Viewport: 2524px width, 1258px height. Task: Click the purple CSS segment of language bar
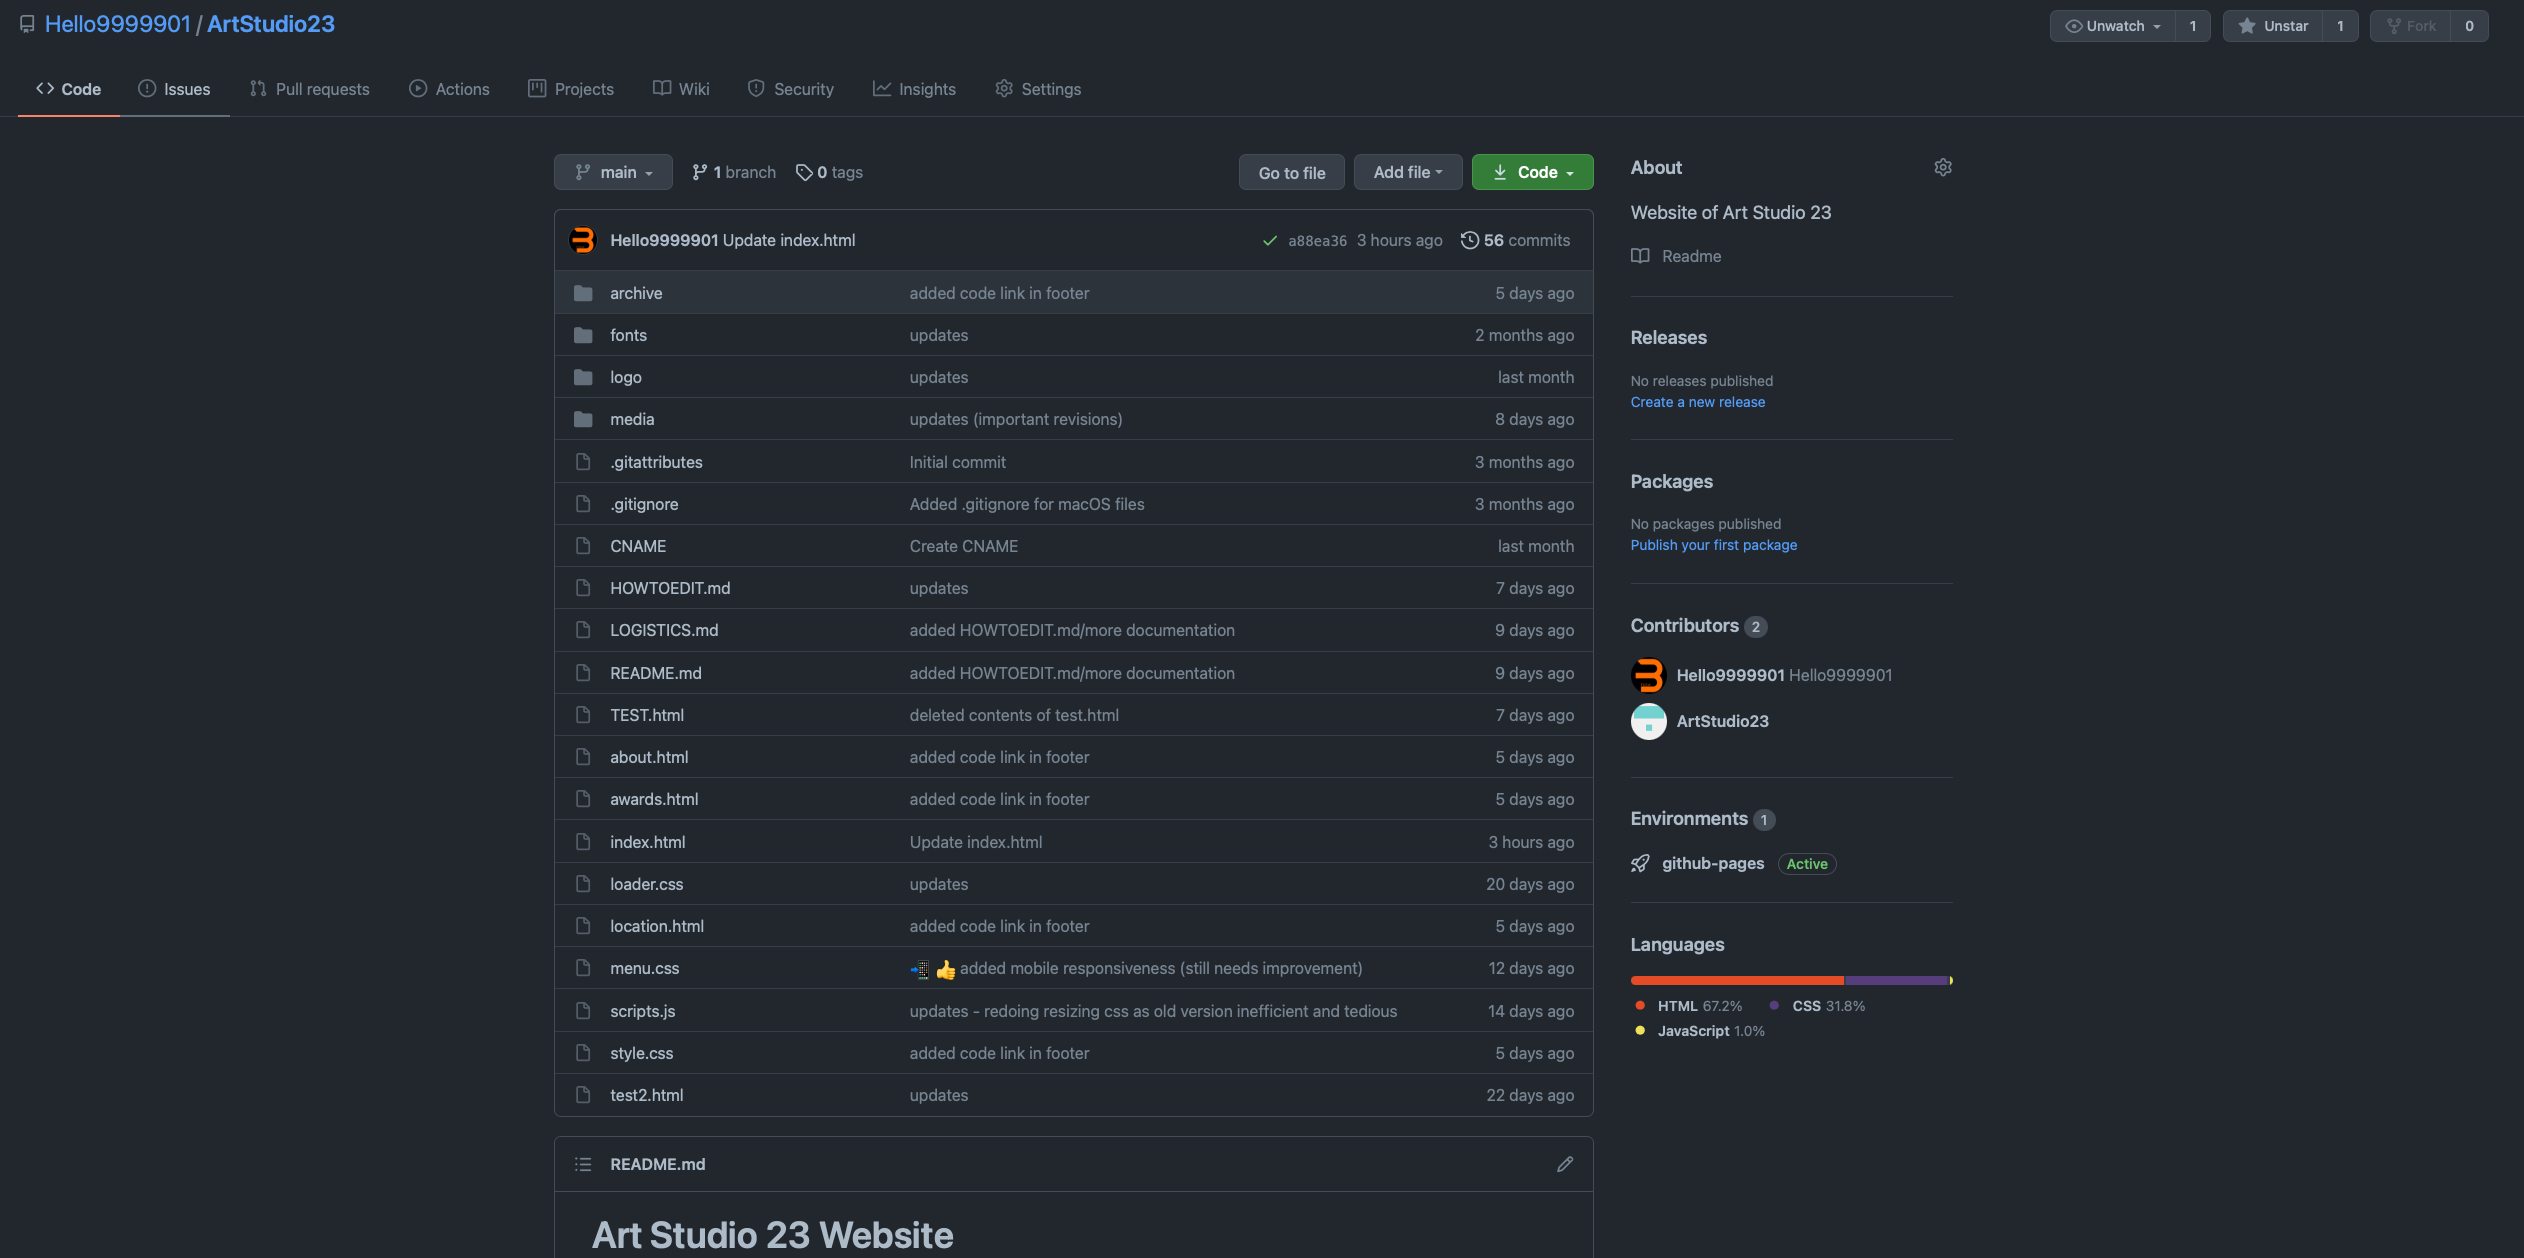(1896, 980)
